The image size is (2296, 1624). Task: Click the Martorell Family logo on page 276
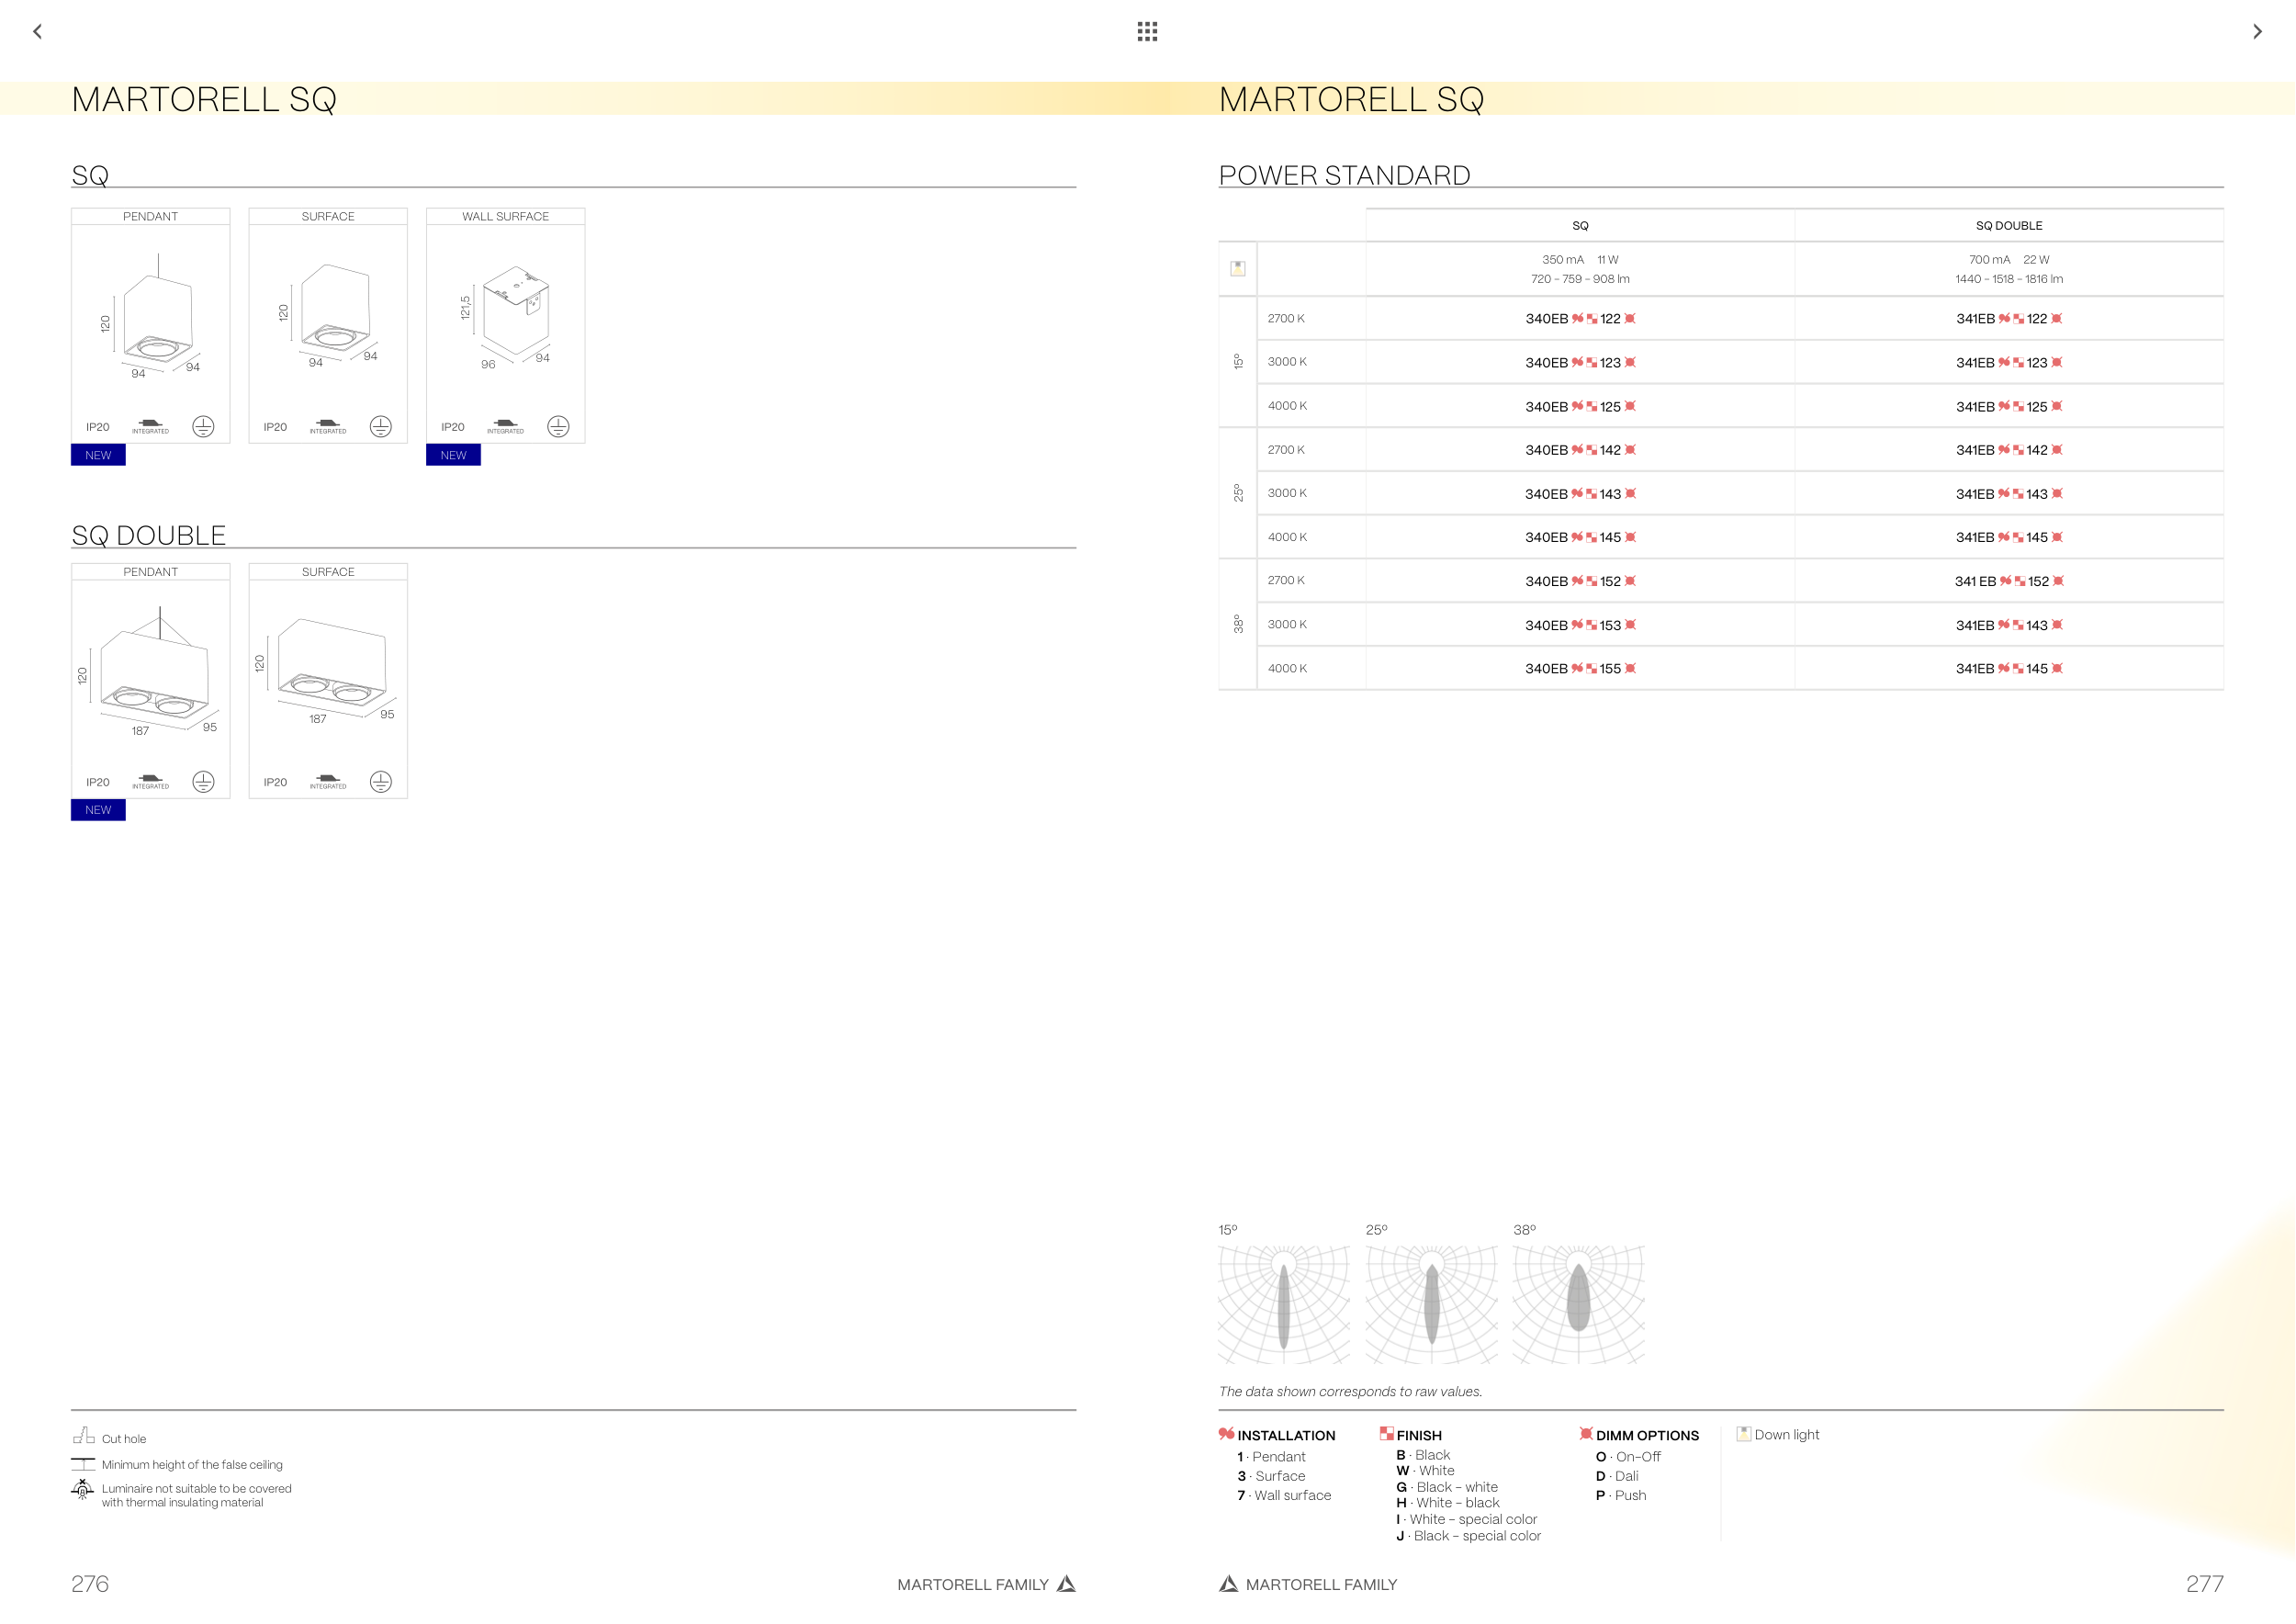(1066, 1583)
